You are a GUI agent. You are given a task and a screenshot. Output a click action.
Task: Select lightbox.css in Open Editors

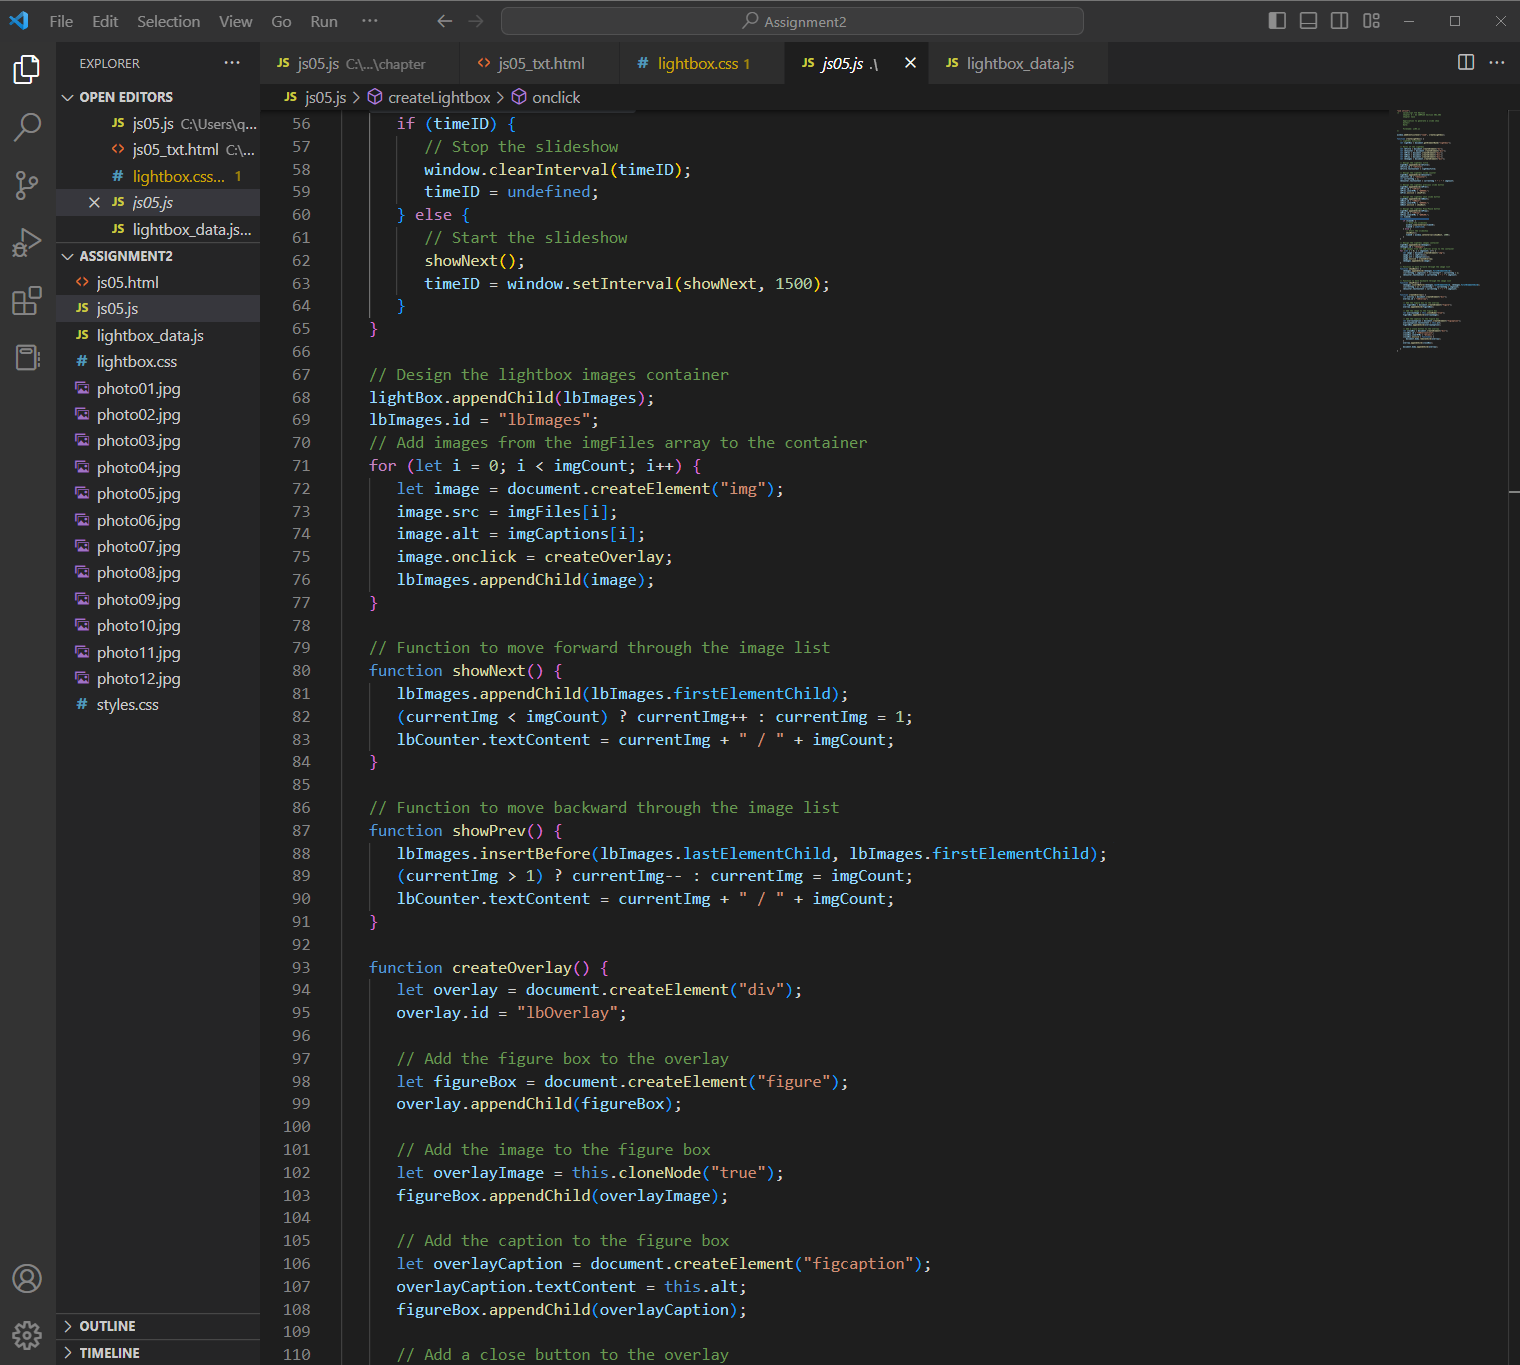[158, 176]
